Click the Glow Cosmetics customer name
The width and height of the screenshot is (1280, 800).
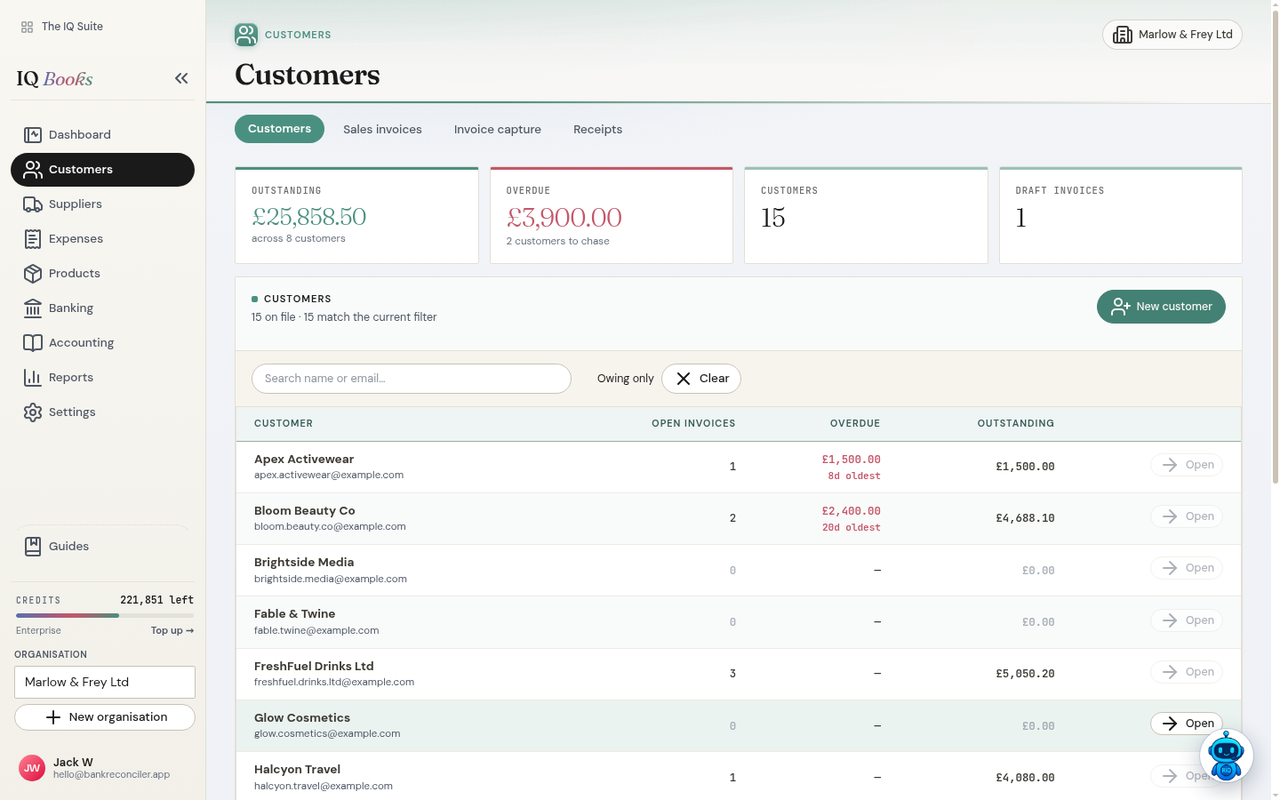(x=302, y=718)
